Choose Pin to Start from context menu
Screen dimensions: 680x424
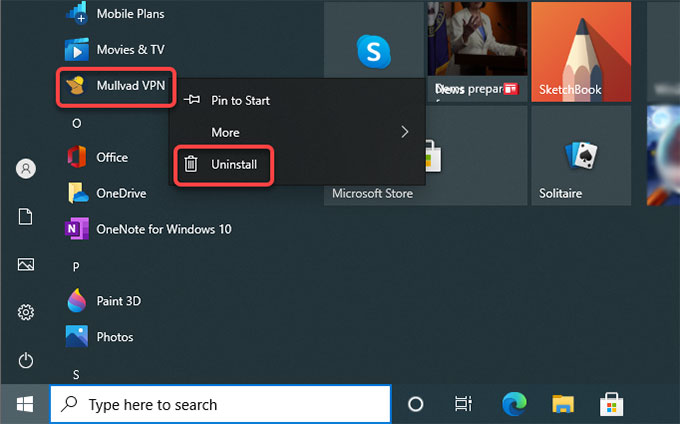[297, 101]
